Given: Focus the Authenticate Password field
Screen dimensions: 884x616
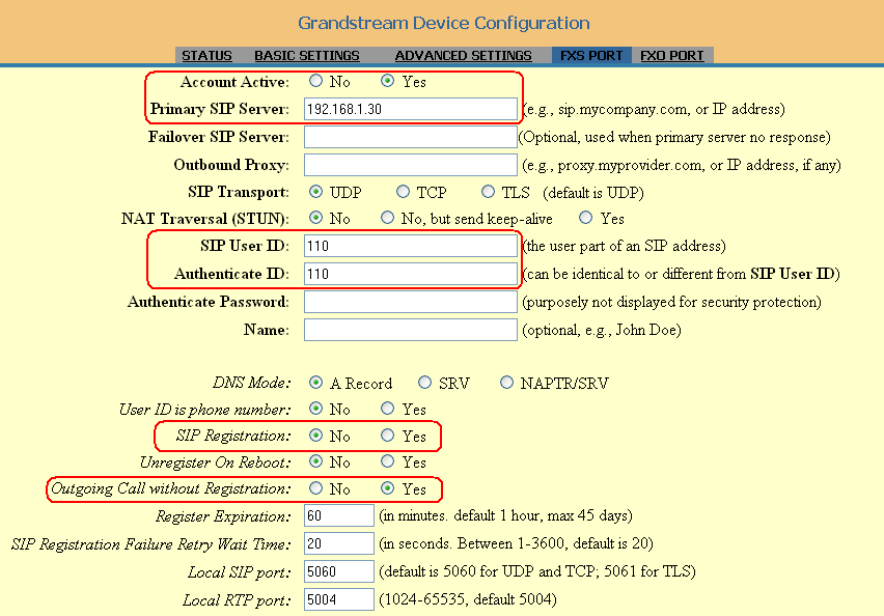Looking at the screenshot, I should click(x=410, y=302).
